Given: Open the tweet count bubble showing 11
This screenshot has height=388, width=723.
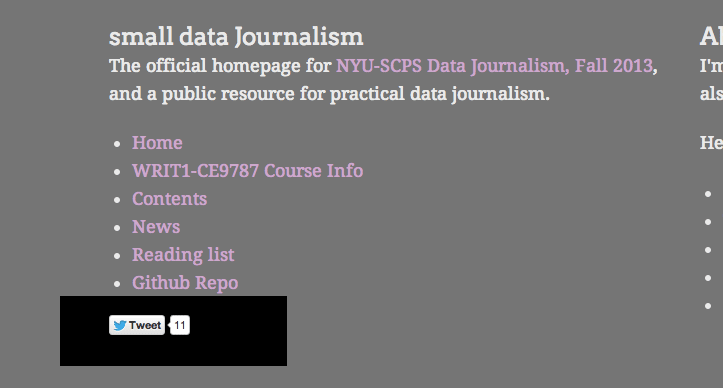Looking at the screenshot, I should [x=180, y=325].
